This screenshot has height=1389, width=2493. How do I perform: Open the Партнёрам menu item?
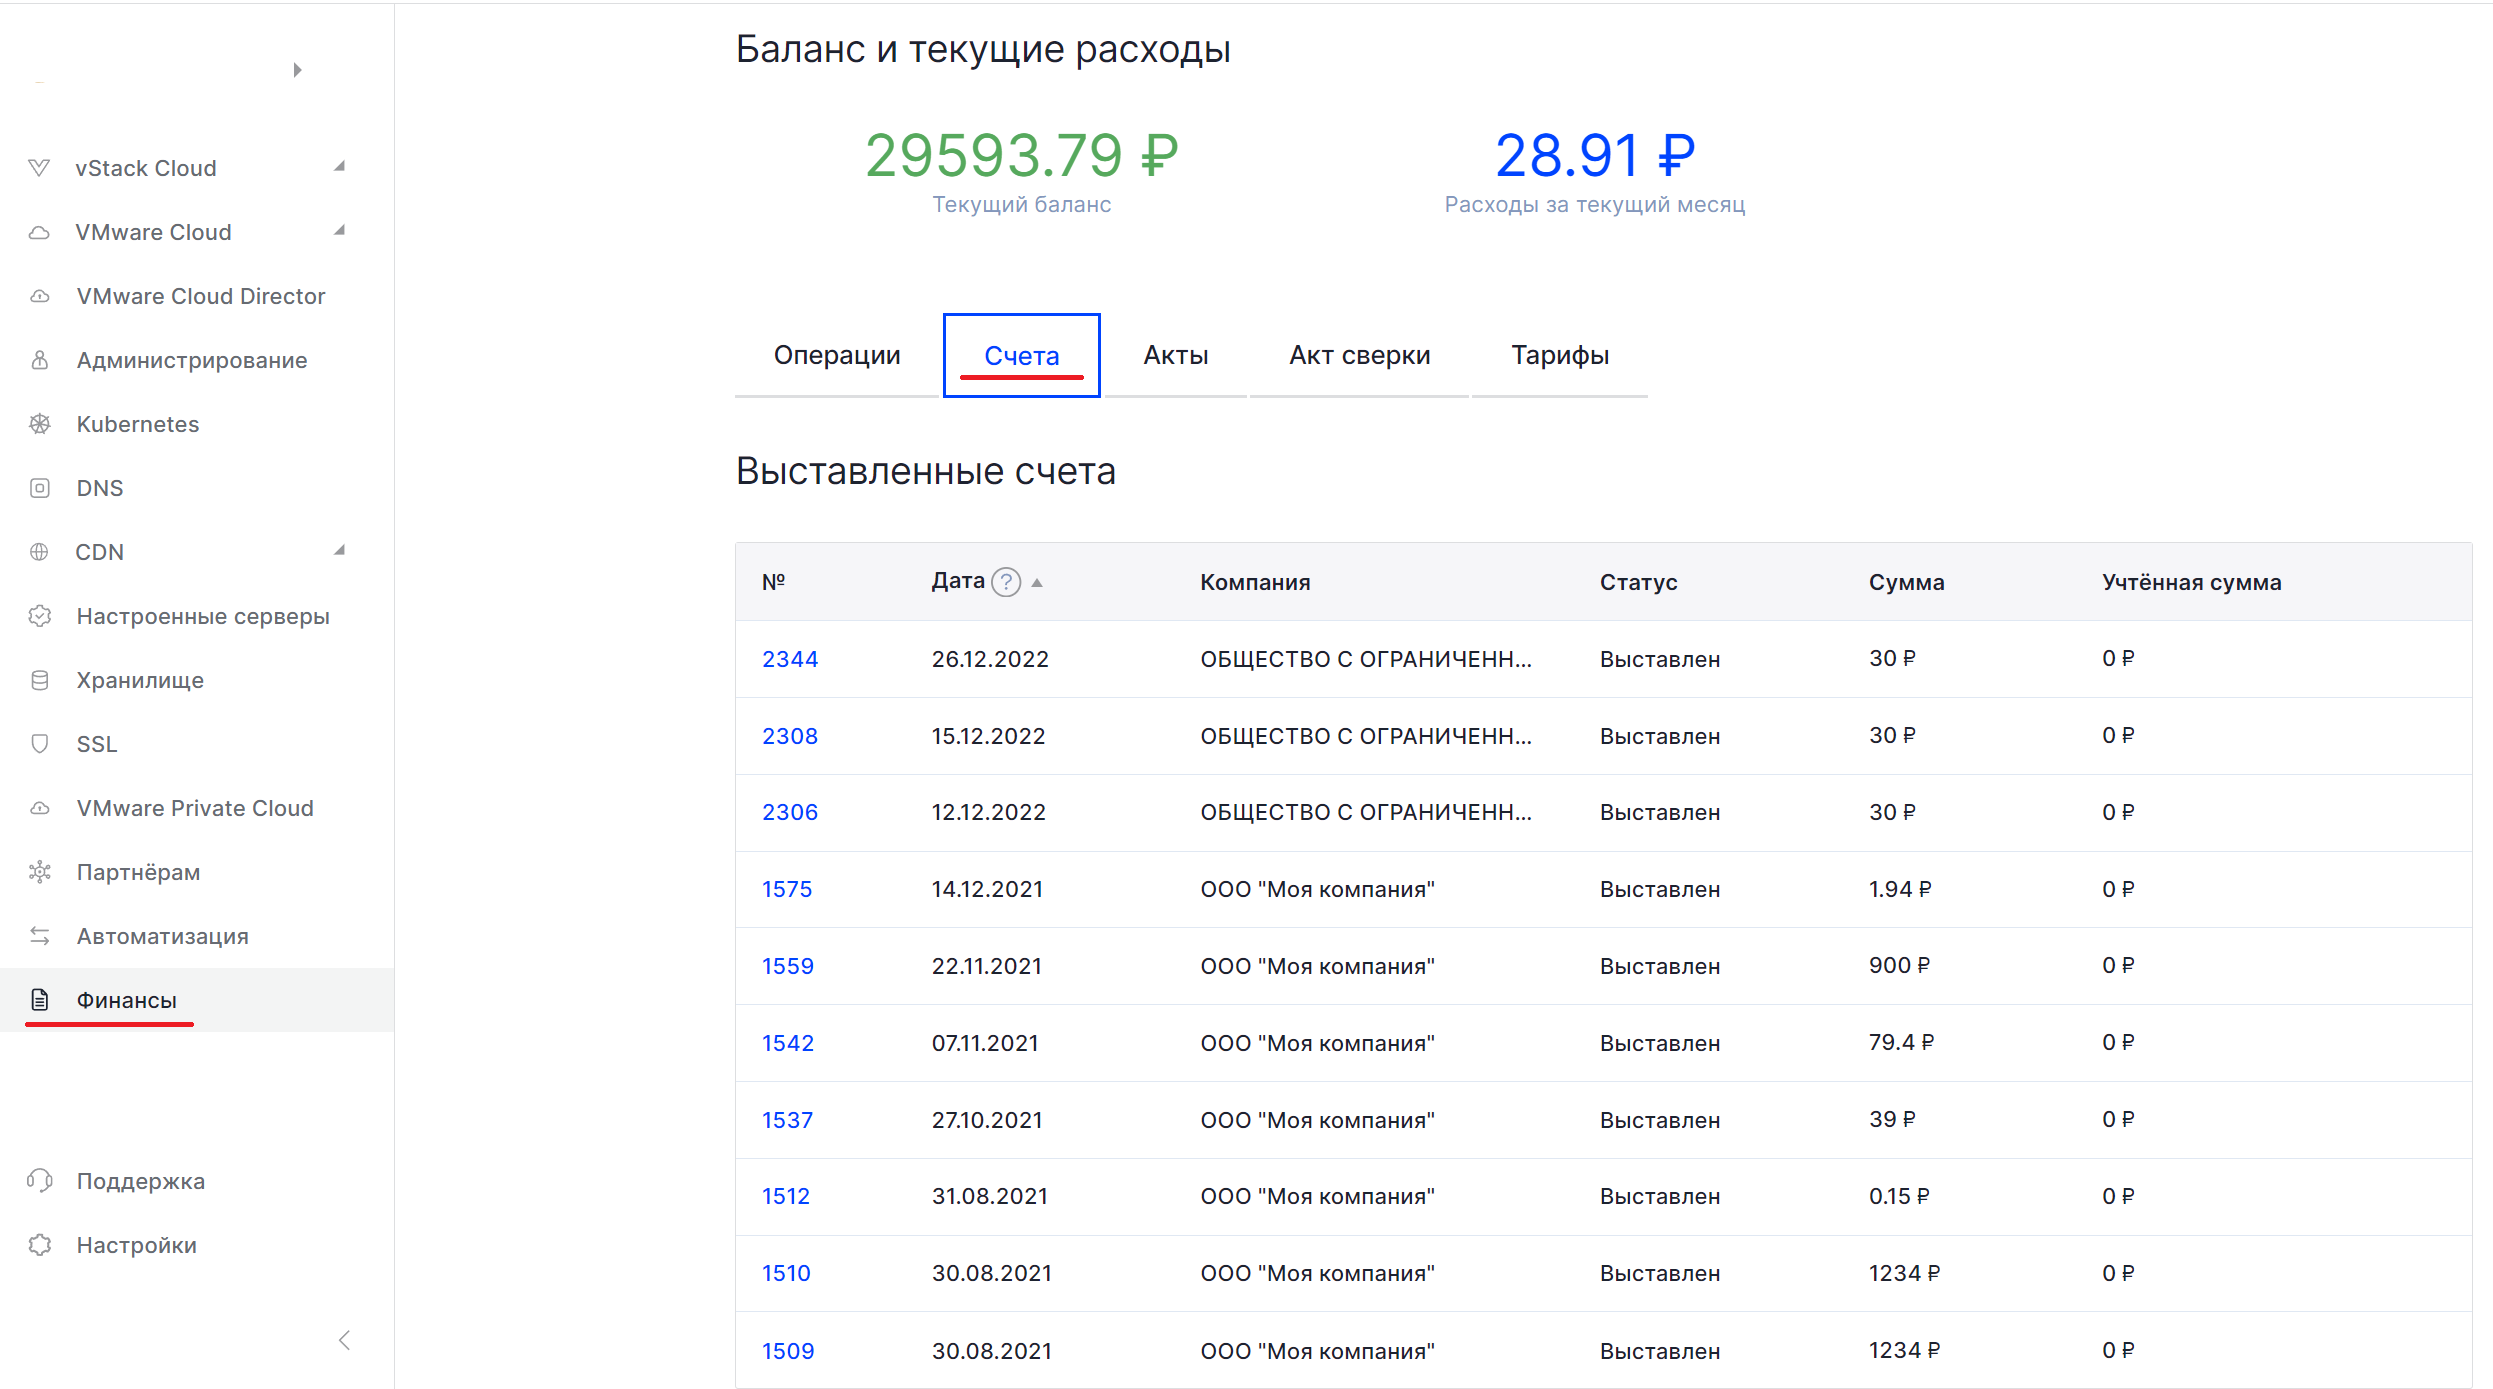[138, 872]
